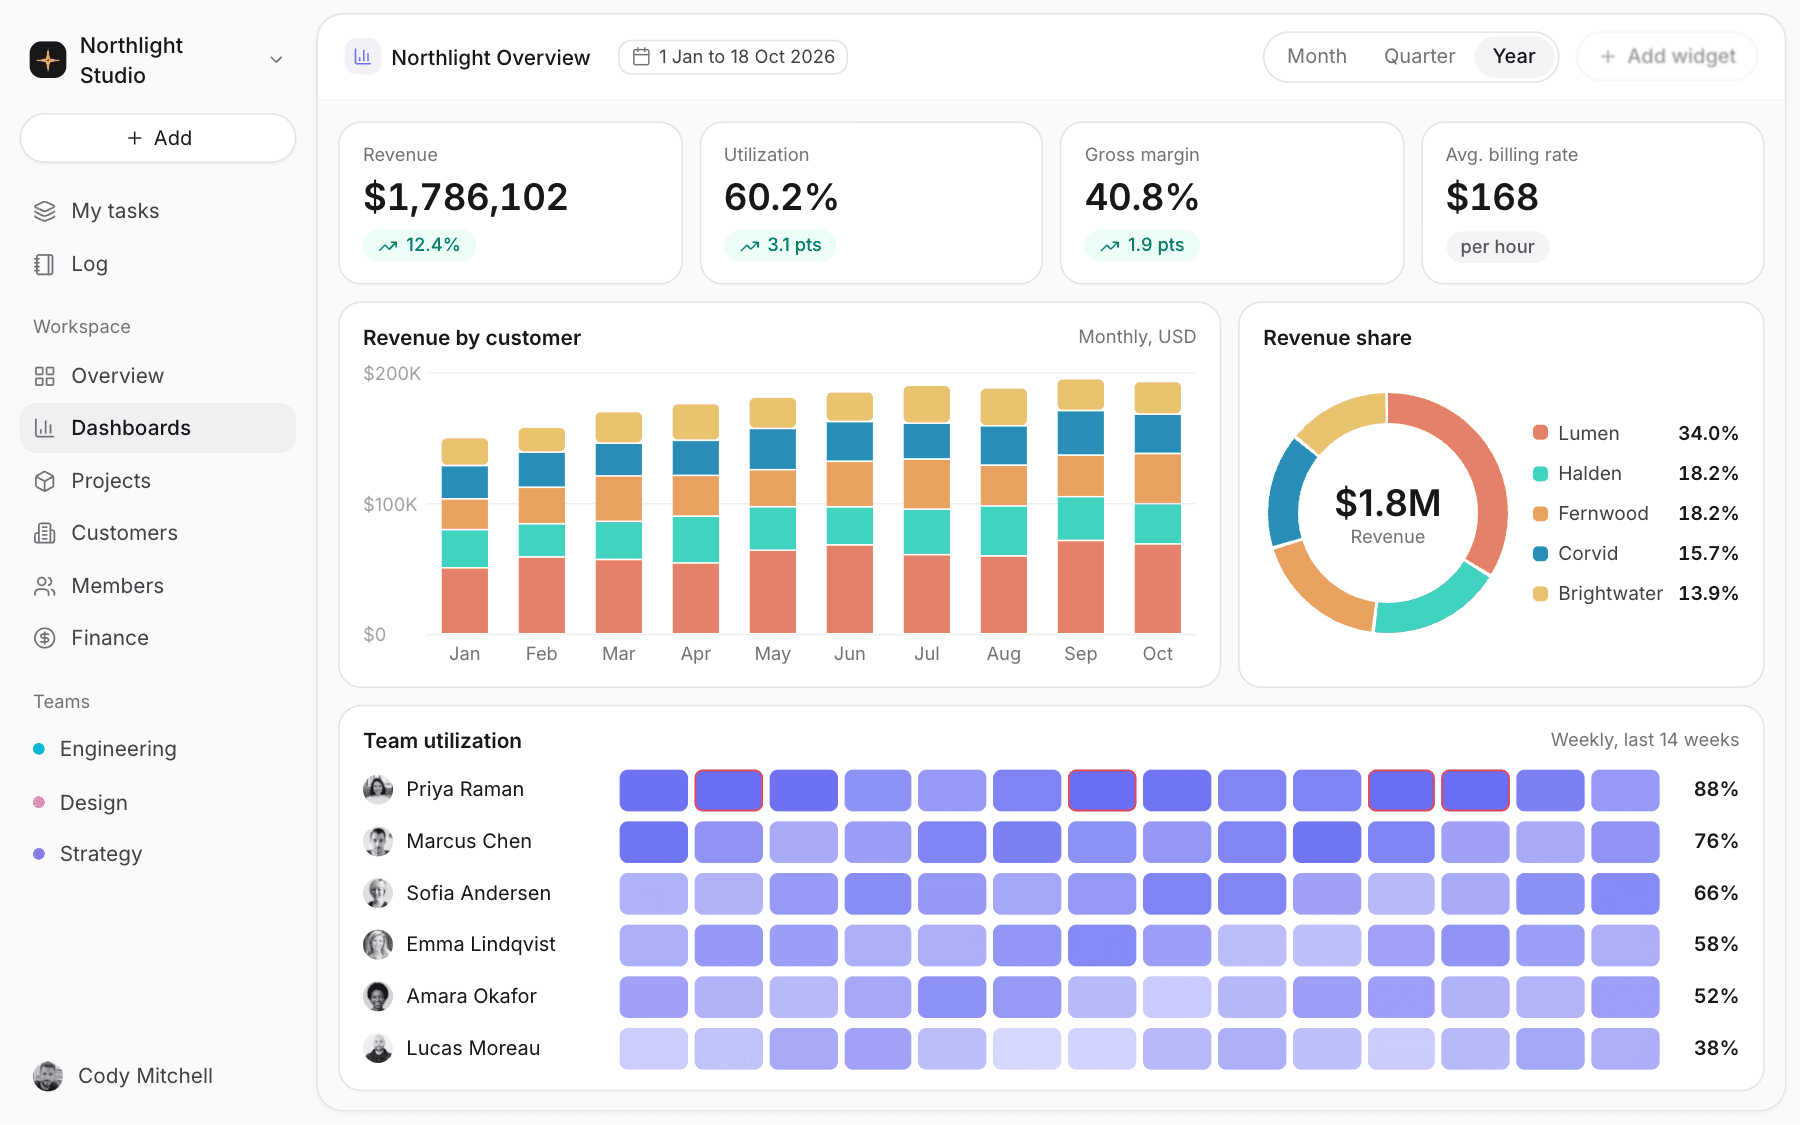1800x1125 pixels.
Task: Click the Sep bar in revenue chart
Action: [x=1081, y=507]
